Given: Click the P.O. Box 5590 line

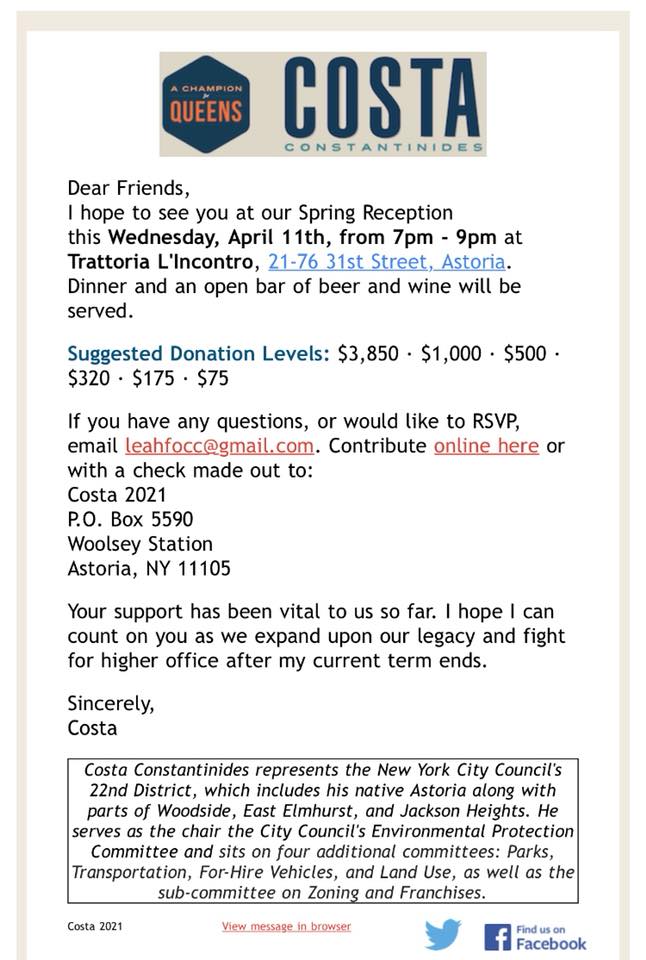Looking at the screenshot, I should [x=130, y=519].
